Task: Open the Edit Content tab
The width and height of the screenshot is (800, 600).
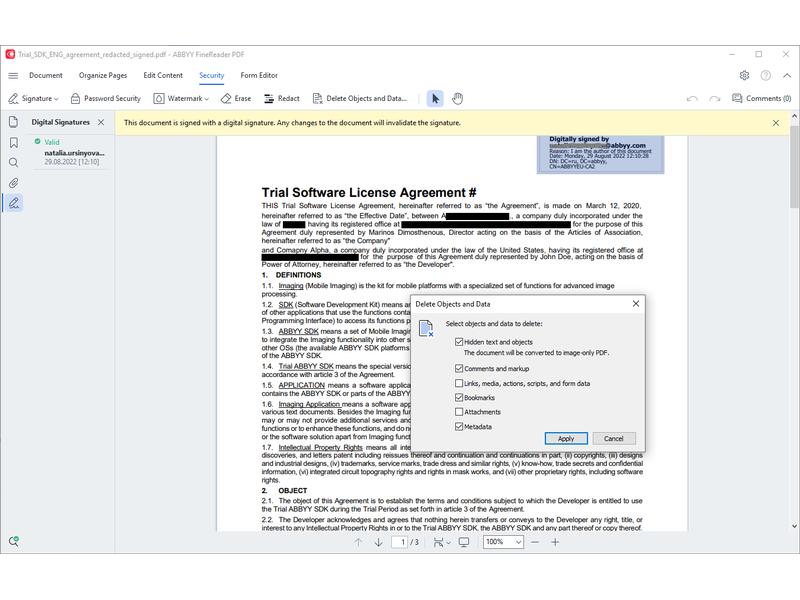Action: (163, 76)
